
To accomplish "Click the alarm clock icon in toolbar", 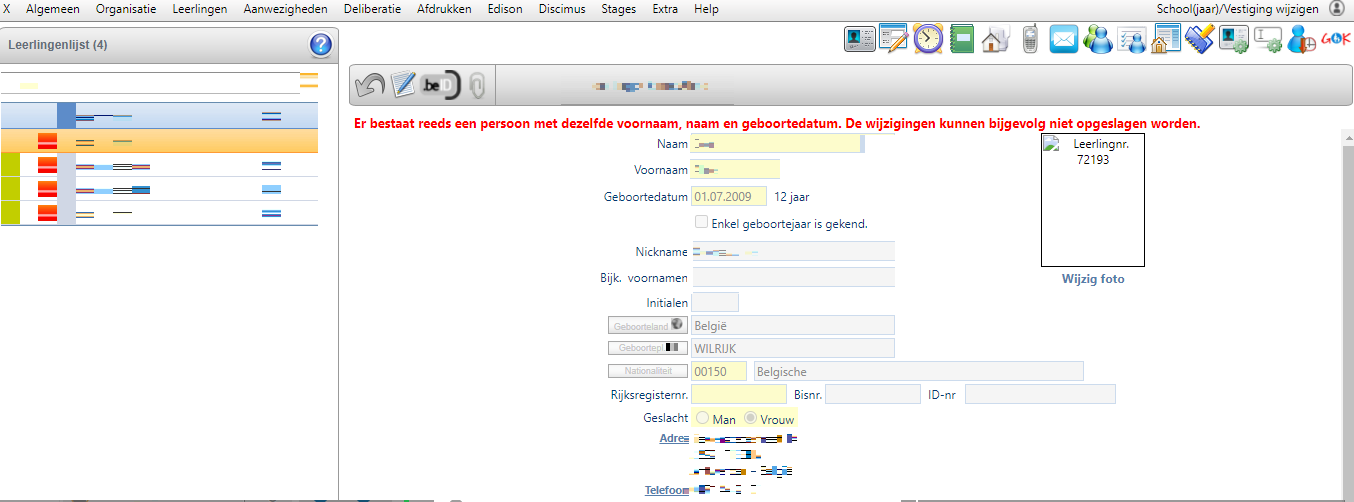I will click(928, 39).
